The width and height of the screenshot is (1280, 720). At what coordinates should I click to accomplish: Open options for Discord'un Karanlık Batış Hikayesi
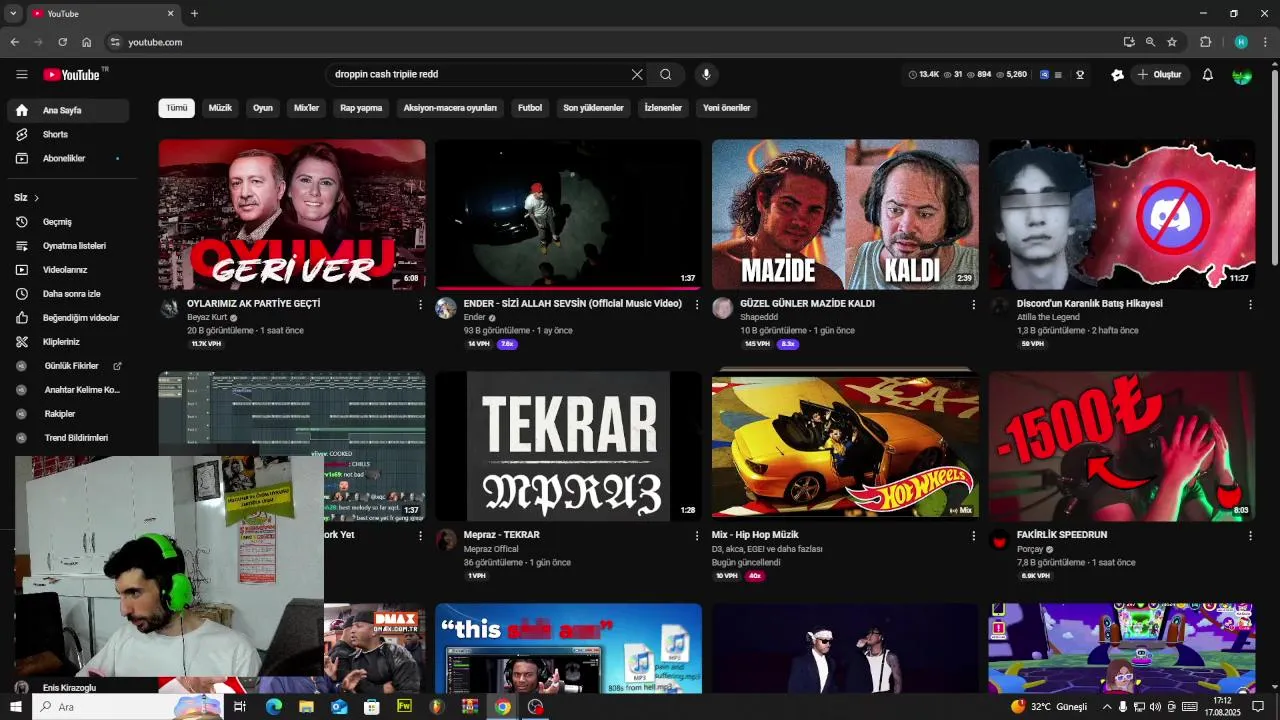(x=1250, y=305)
